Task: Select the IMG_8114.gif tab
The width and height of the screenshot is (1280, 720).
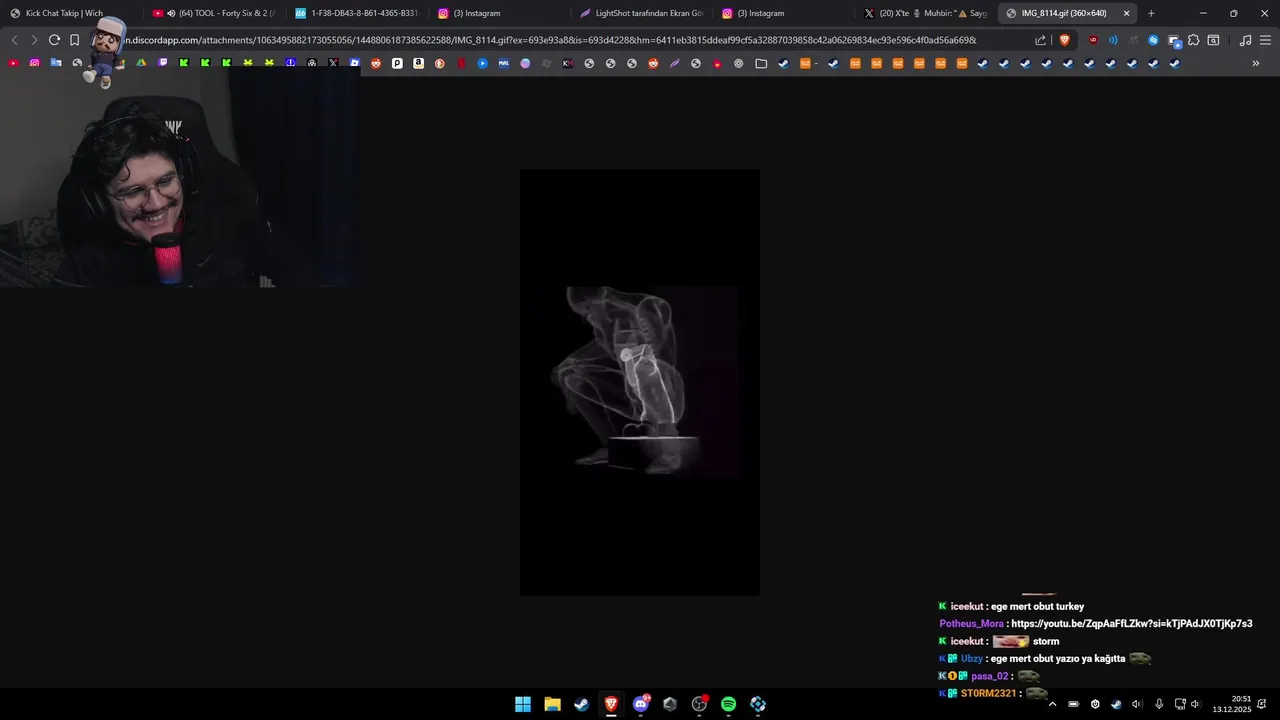Action: (x=1064, y=13)
